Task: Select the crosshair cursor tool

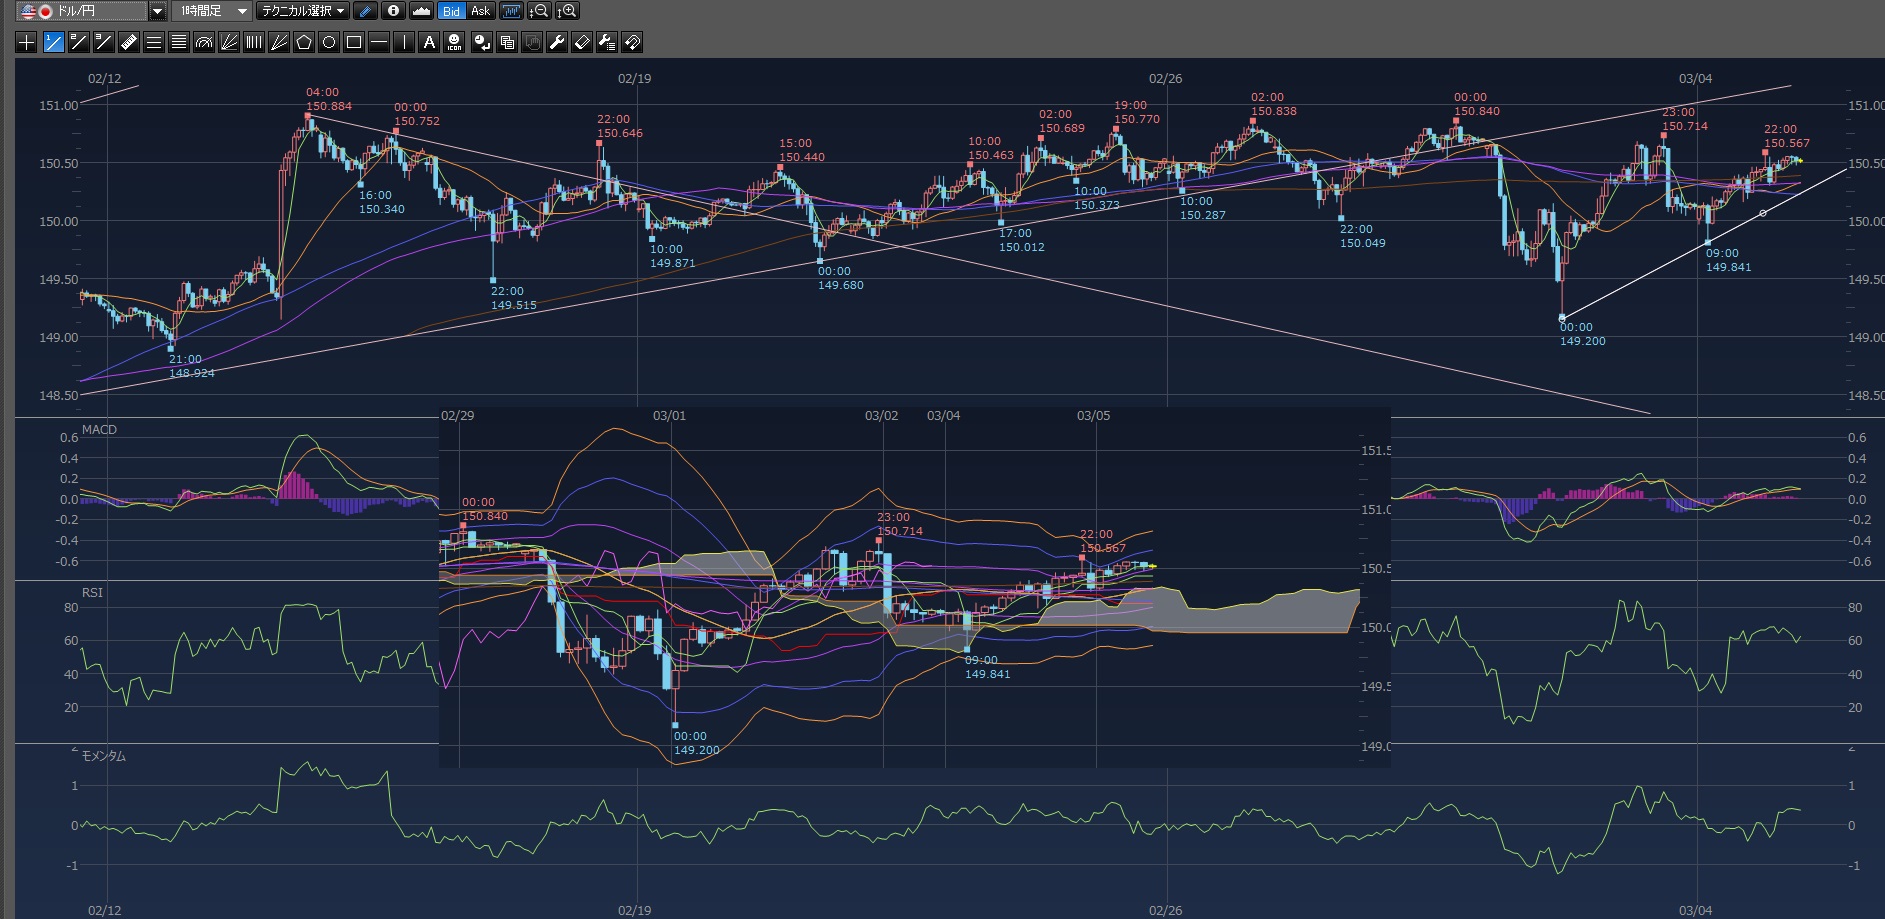Action: coord(27,42)
